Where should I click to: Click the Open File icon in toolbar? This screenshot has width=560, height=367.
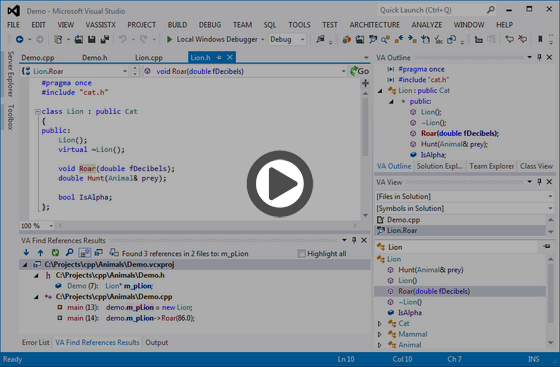[79, 39]
